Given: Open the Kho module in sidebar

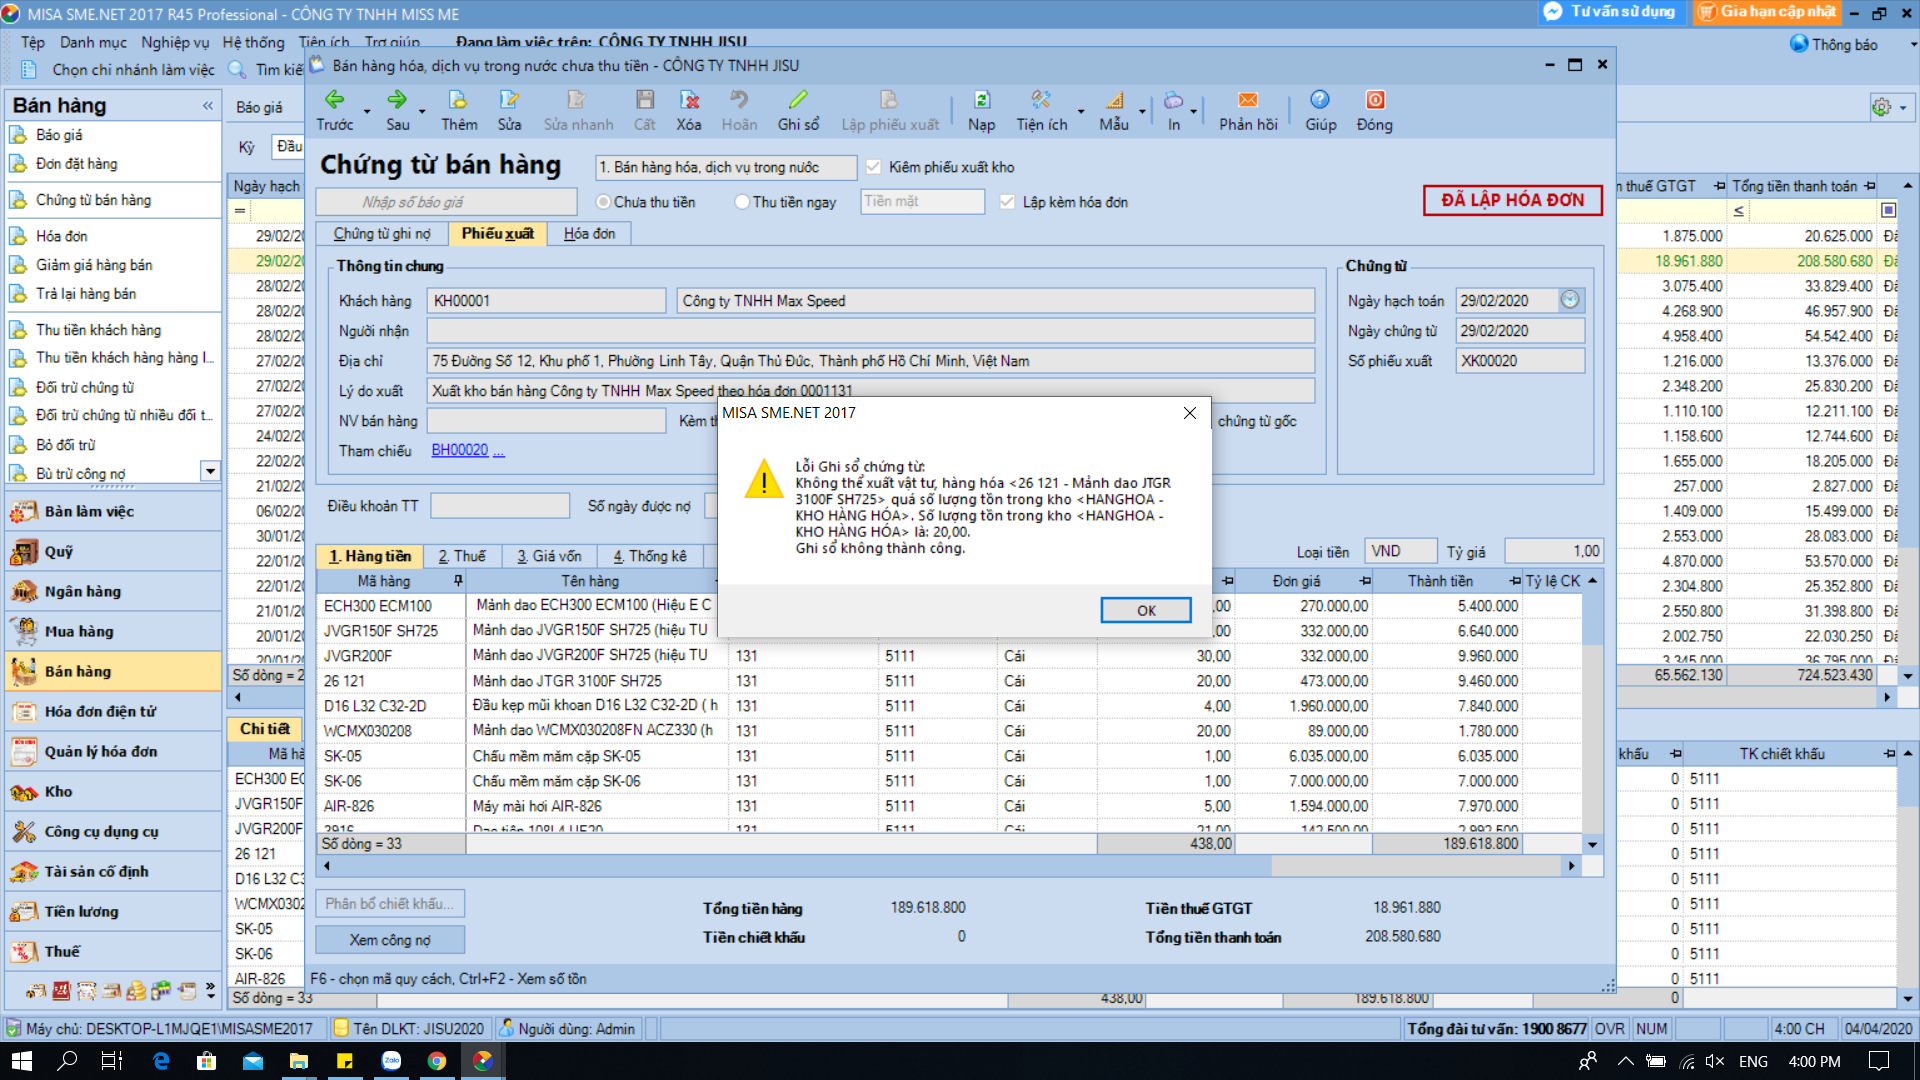Looking at the screenshot, I should pyautogui.click(x=58, y=791).
